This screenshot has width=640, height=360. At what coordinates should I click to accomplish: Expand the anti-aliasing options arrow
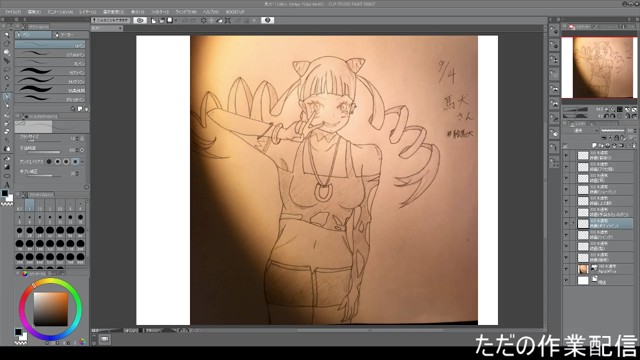tap(82, 162)
